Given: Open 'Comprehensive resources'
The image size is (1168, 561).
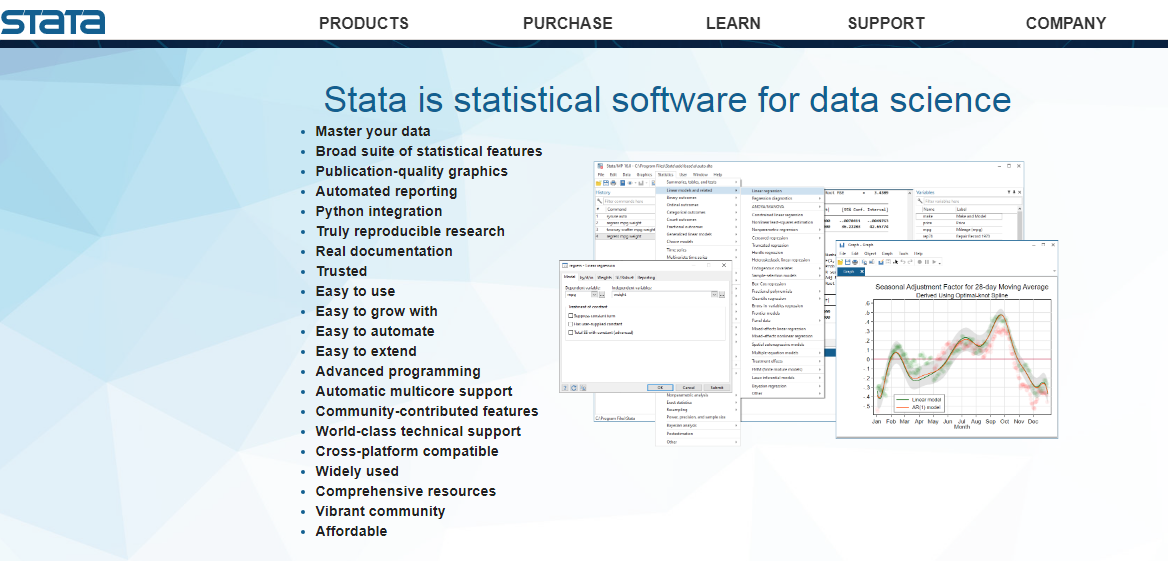Looking at the screenshot, I should [x=405, y=492].
